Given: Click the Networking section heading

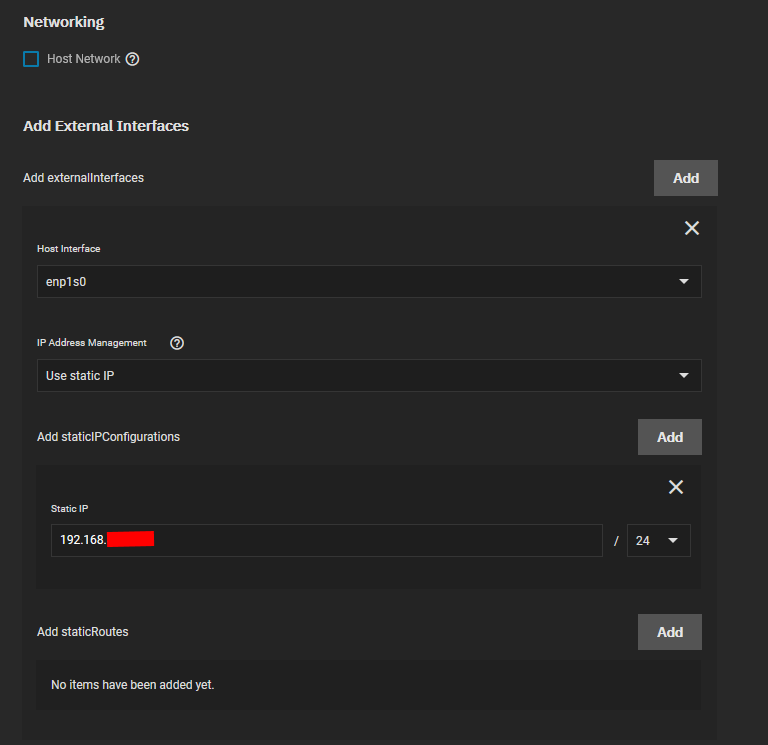Looking at the screenshot, I should [x=64, y=22].
